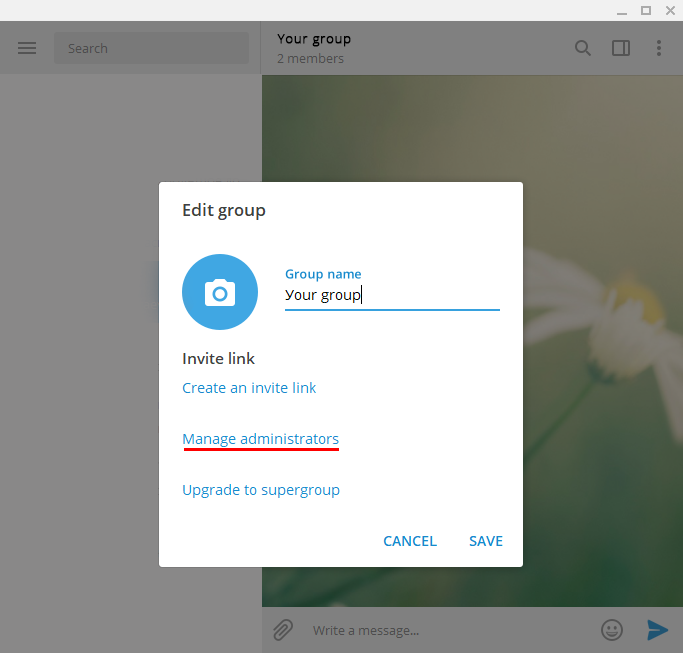Click the search magnifier icon in chat header
Viewport: 683px width, 653px height.
pyautogui.click(x=583, y=48)
